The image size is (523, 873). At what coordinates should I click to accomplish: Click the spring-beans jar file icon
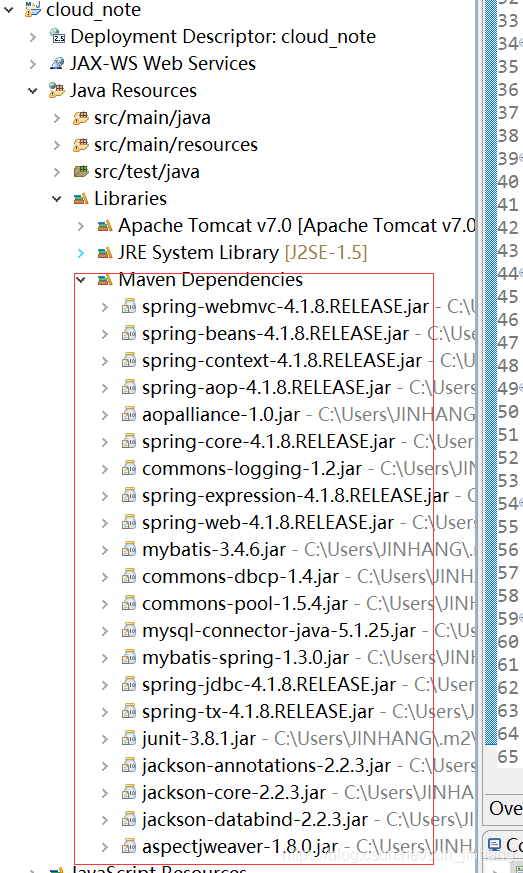tap(129, 333)
